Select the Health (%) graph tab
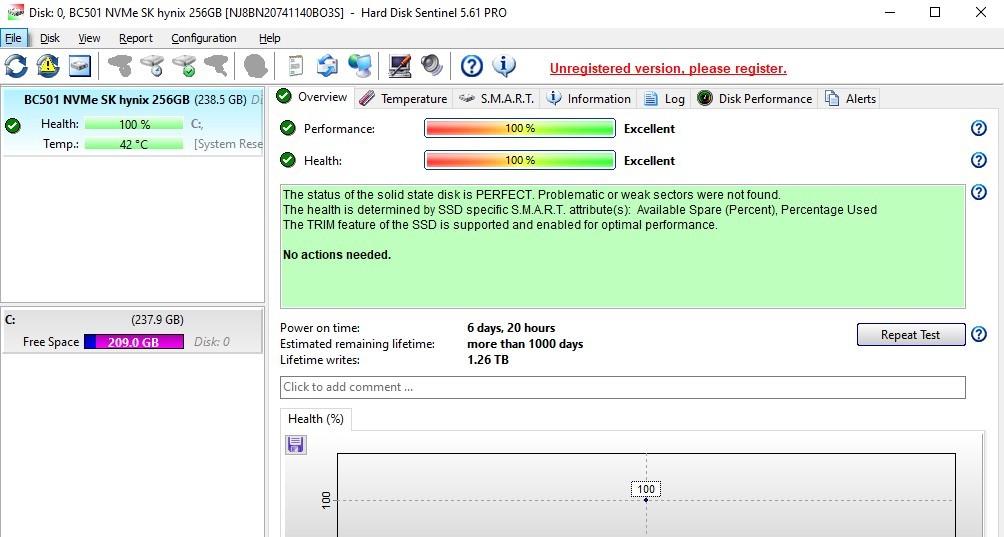The width and height of the screenshot is (1004, 537). [316, 419]
